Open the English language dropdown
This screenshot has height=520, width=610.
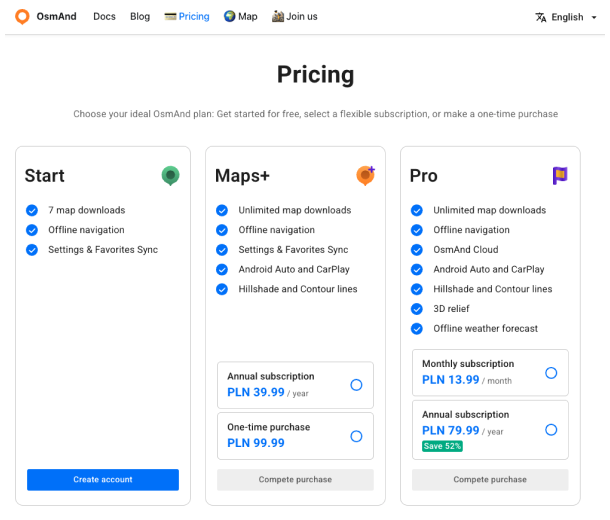pos(567,17)
